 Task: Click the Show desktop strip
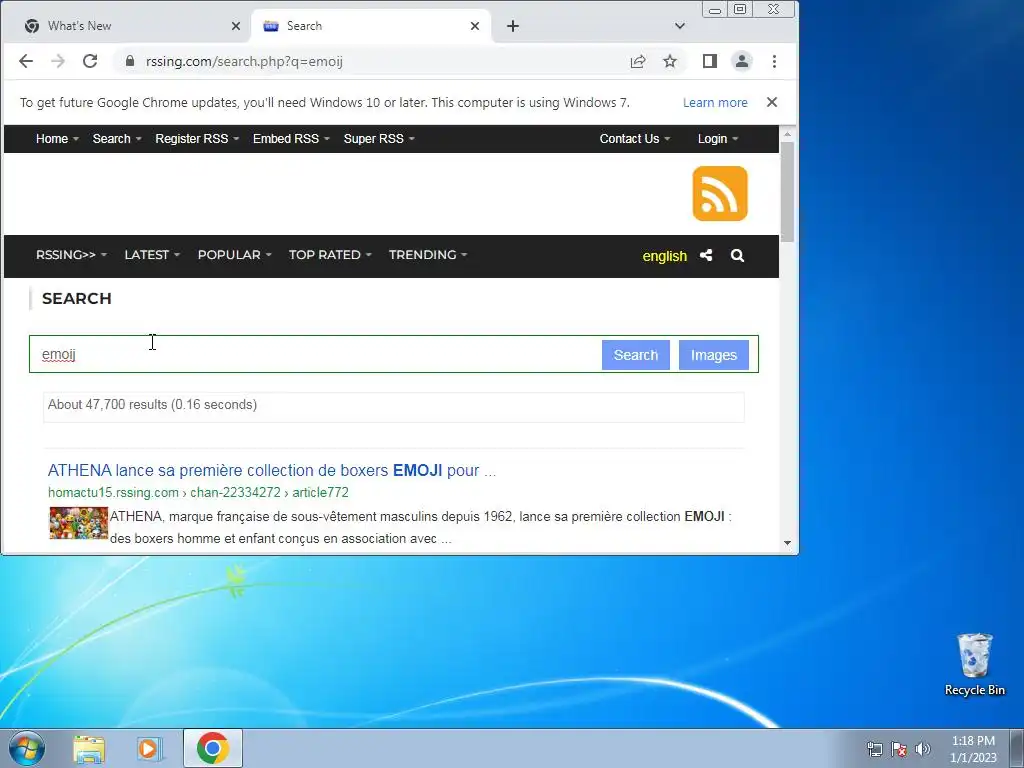1017,748
